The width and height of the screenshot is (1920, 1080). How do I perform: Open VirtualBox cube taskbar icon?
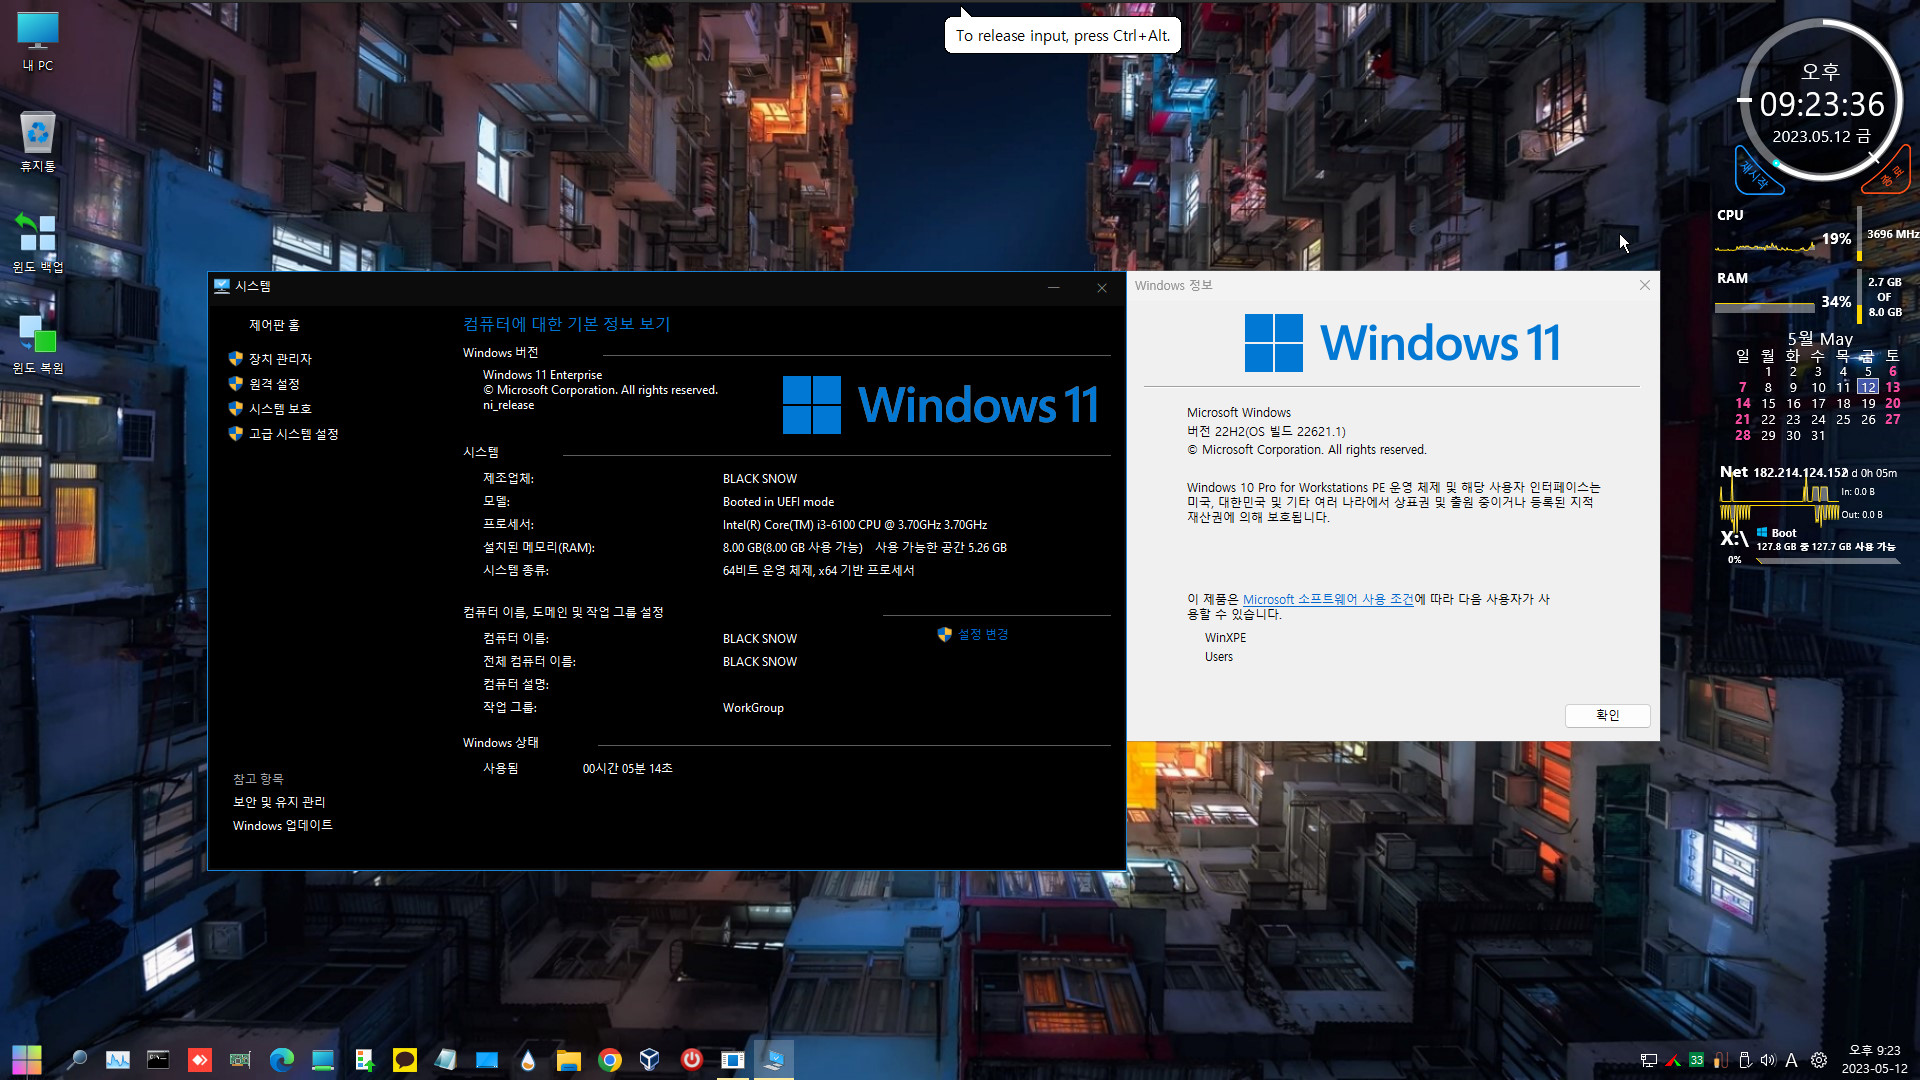[650, 1059]
